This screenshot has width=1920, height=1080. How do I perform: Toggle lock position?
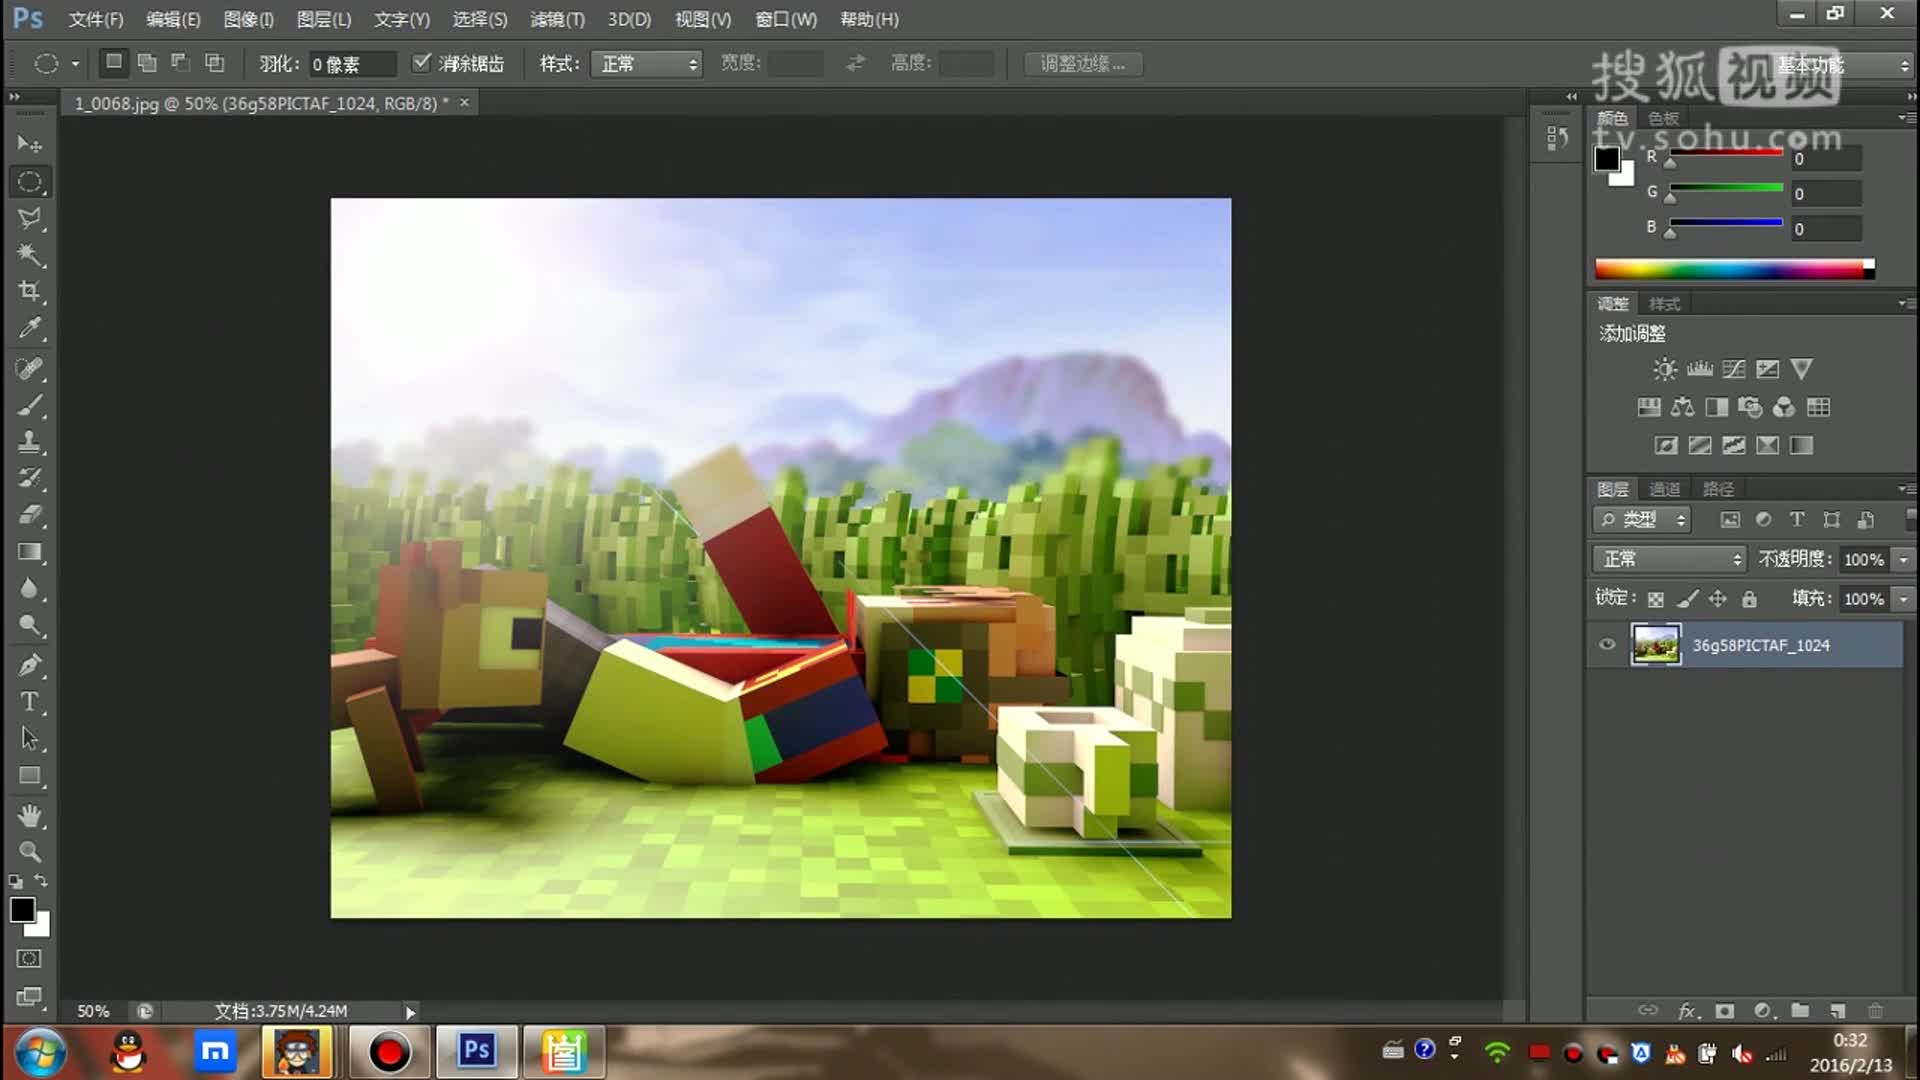[x=1718, y=599]
